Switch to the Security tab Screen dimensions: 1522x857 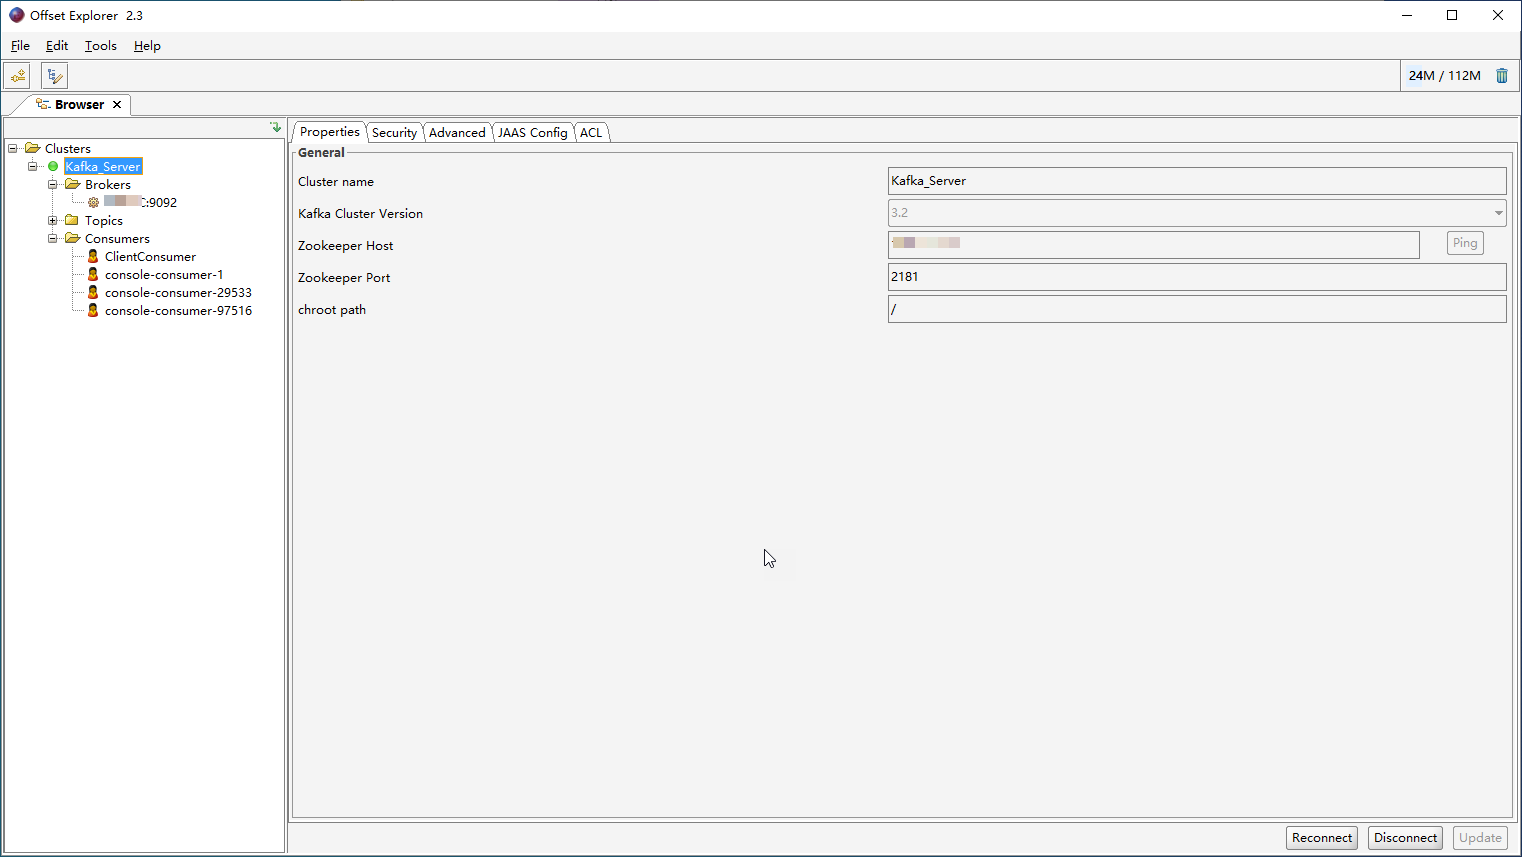[394, 133]
